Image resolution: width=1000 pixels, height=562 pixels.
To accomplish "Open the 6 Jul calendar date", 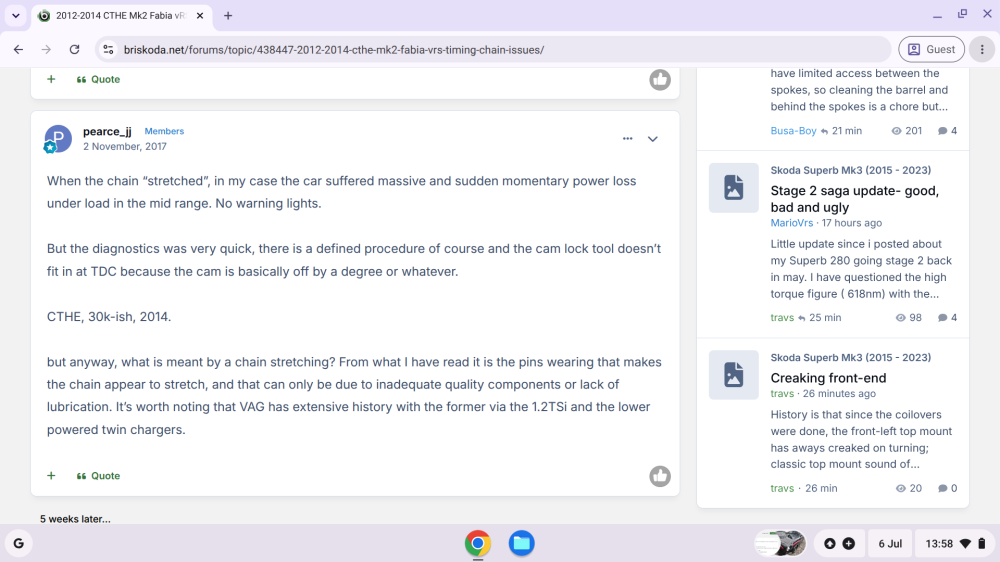I will pyautogui.click(x=890, y=544).
